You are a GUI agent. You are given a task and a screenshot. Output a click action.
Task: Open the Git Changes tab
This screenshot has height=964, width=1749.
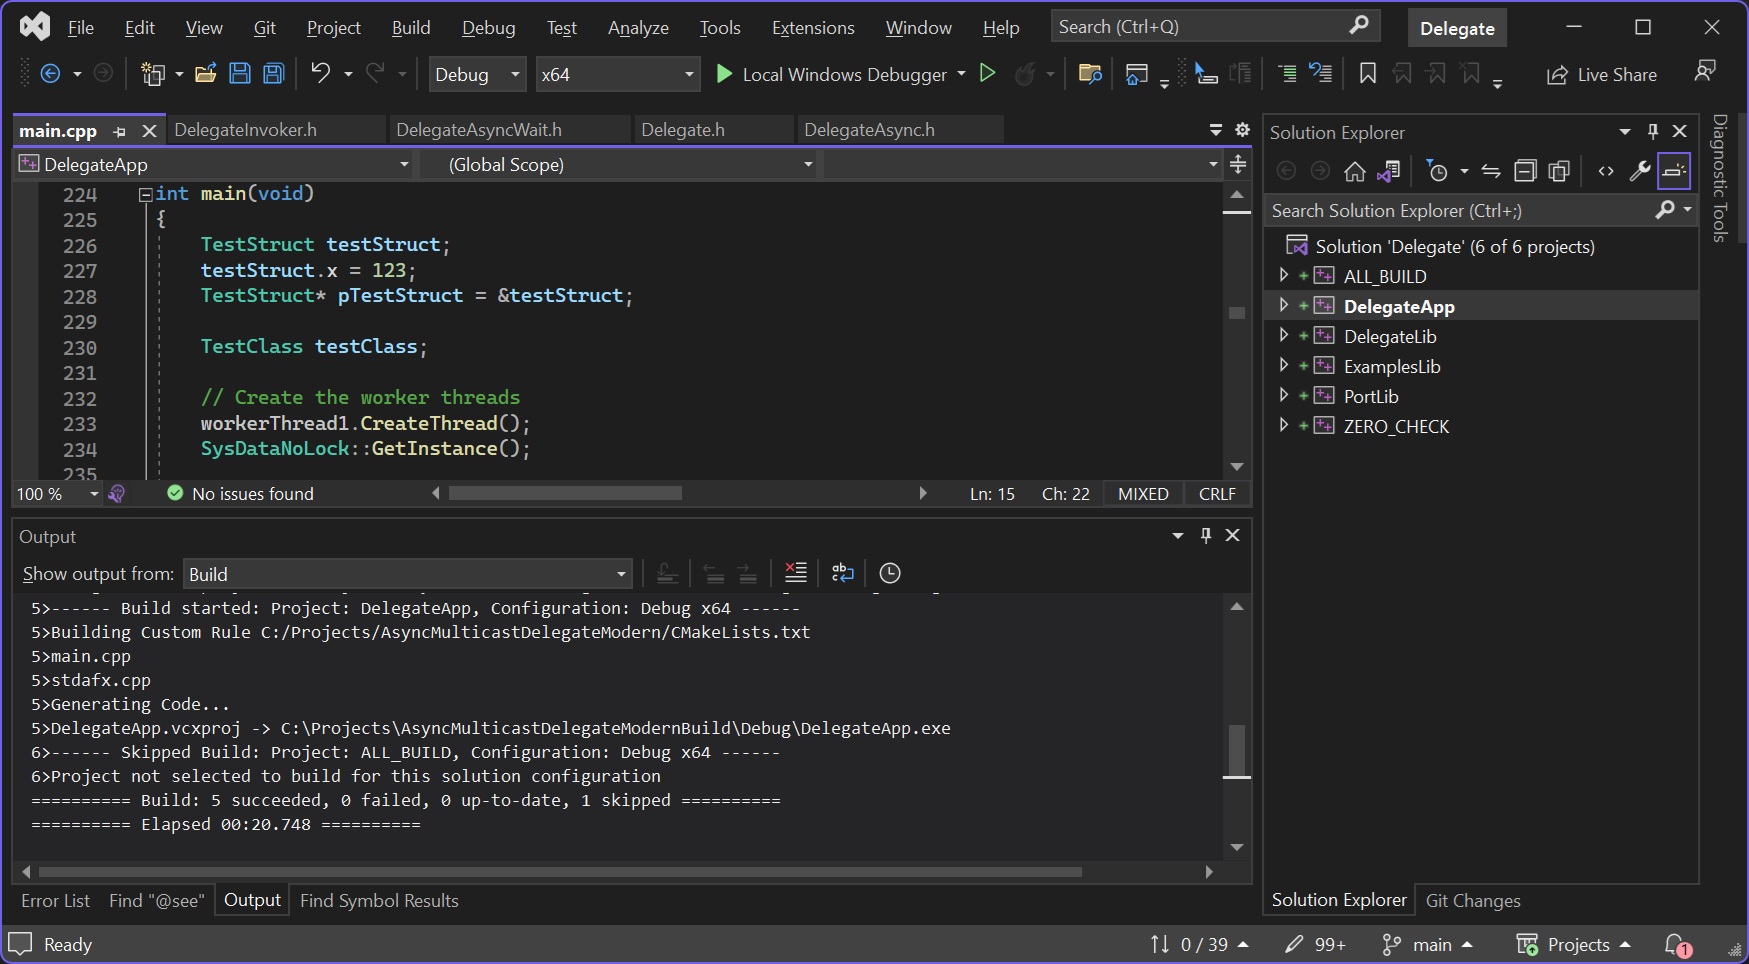pyautogui.click(x=1472, y=901)
